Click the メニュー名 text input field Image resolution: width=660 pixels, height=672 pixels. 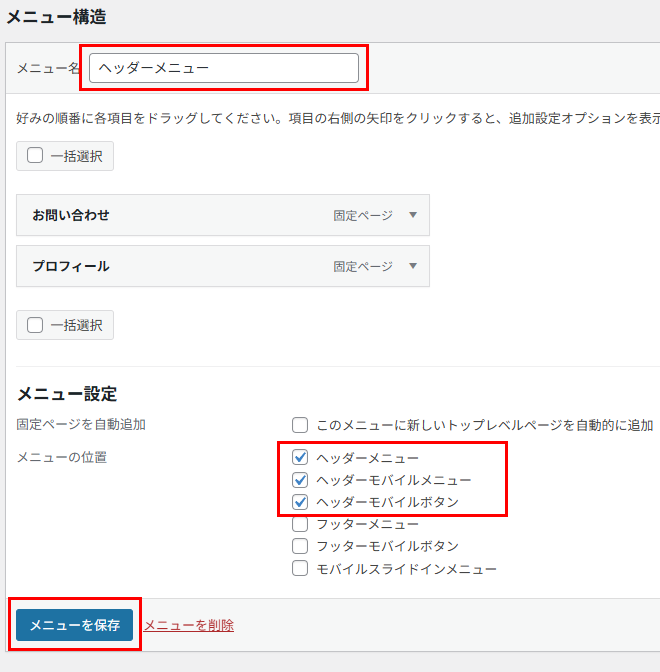point(223,68)
